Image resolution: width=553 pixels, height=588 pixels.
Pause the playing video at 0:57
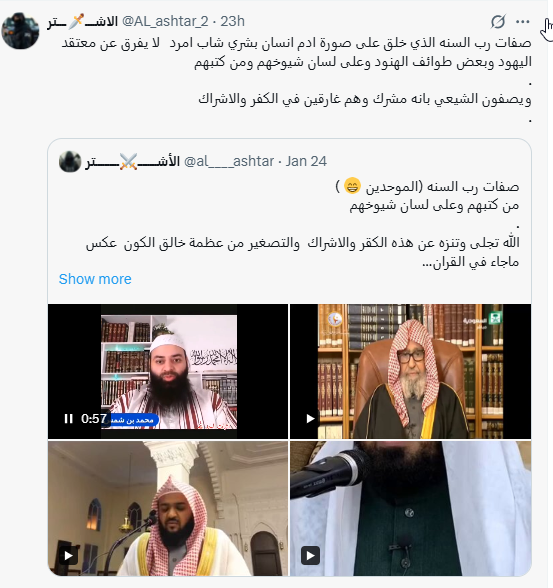point(68,419)
